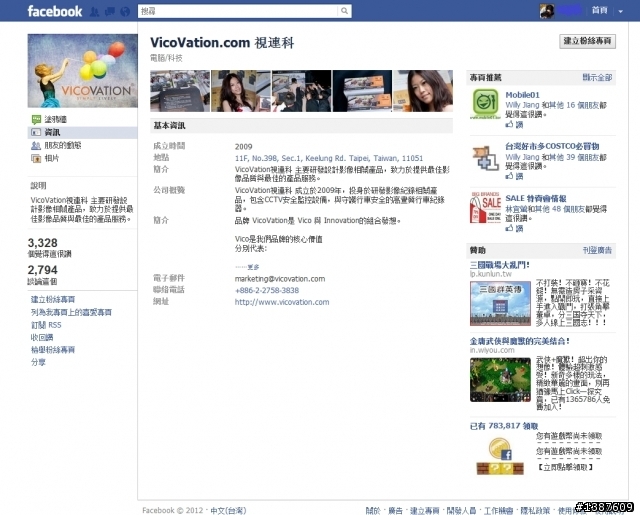Open http://www.vicovation.com link
The width and height of the screenshot is (640, 515).
pyautogui.click(x=282, y=302)
